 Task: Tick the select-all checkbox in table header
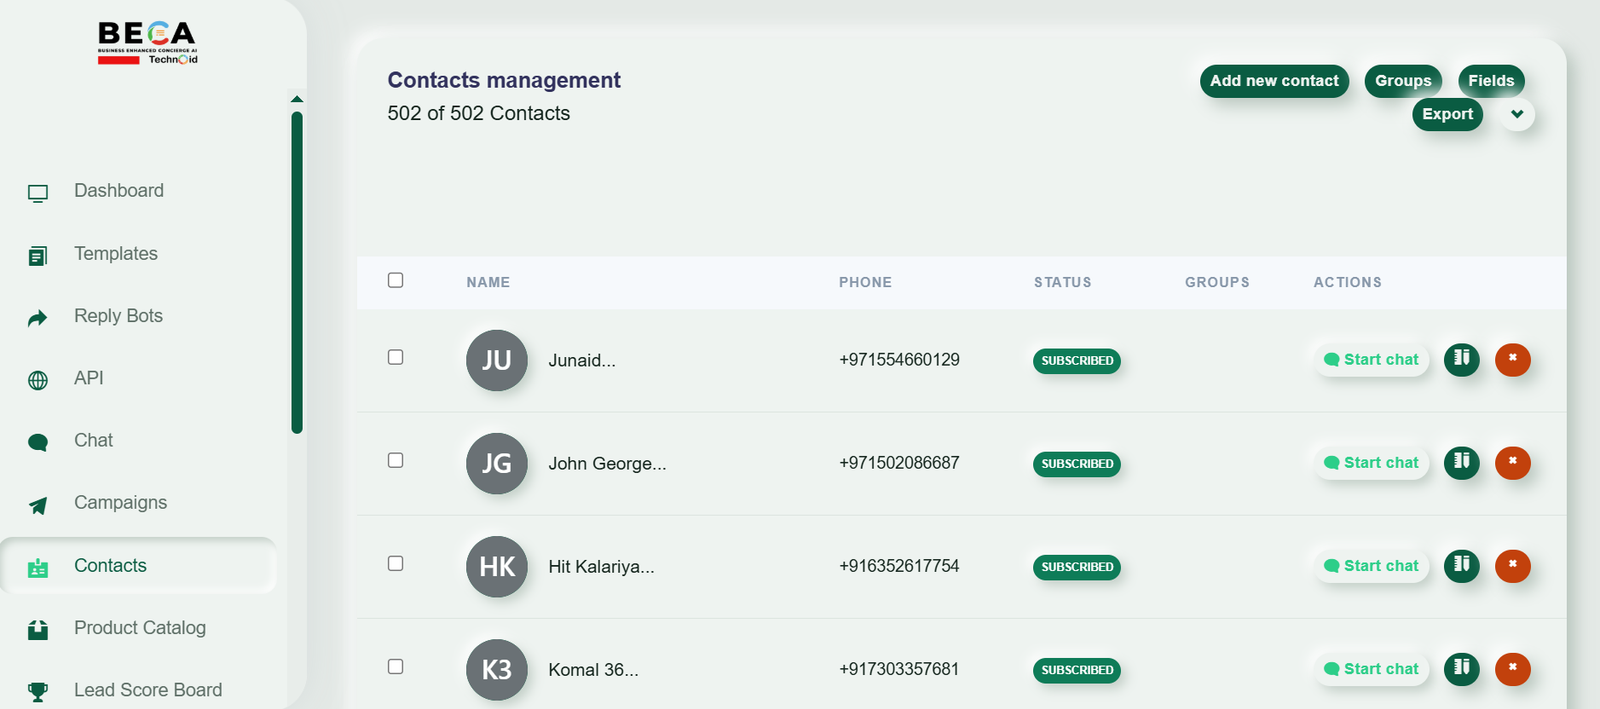coord(396,280)
